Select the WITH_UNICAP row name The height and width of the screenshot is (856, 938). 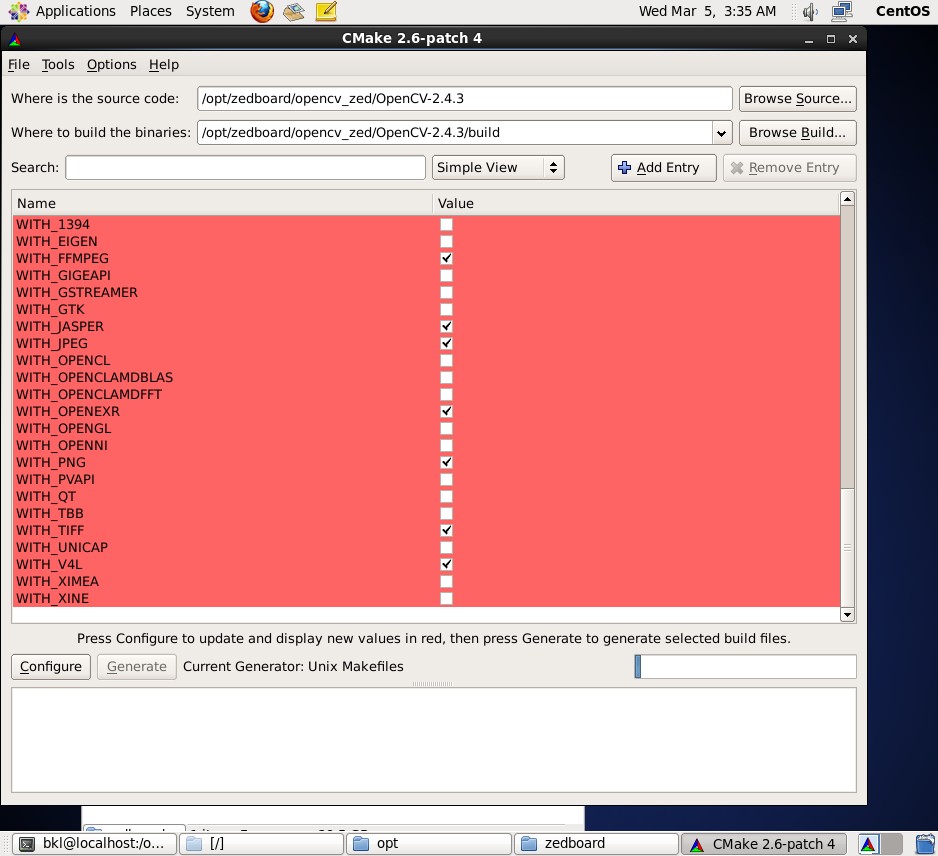62,547
